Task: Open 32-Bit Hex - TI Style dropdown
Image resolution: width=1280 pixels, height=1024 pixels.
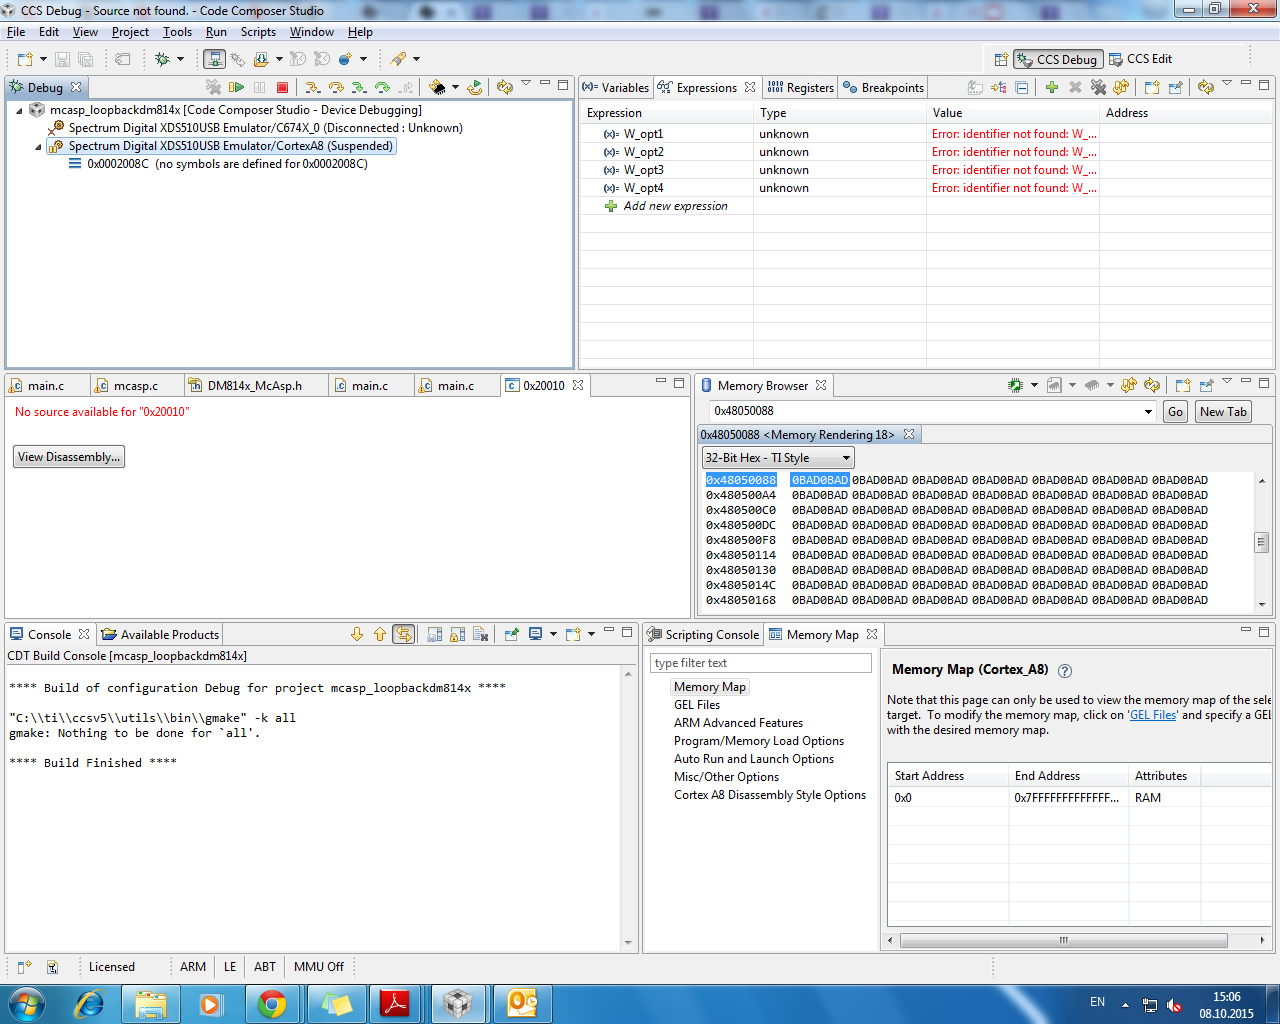Action: click(778, 458)
